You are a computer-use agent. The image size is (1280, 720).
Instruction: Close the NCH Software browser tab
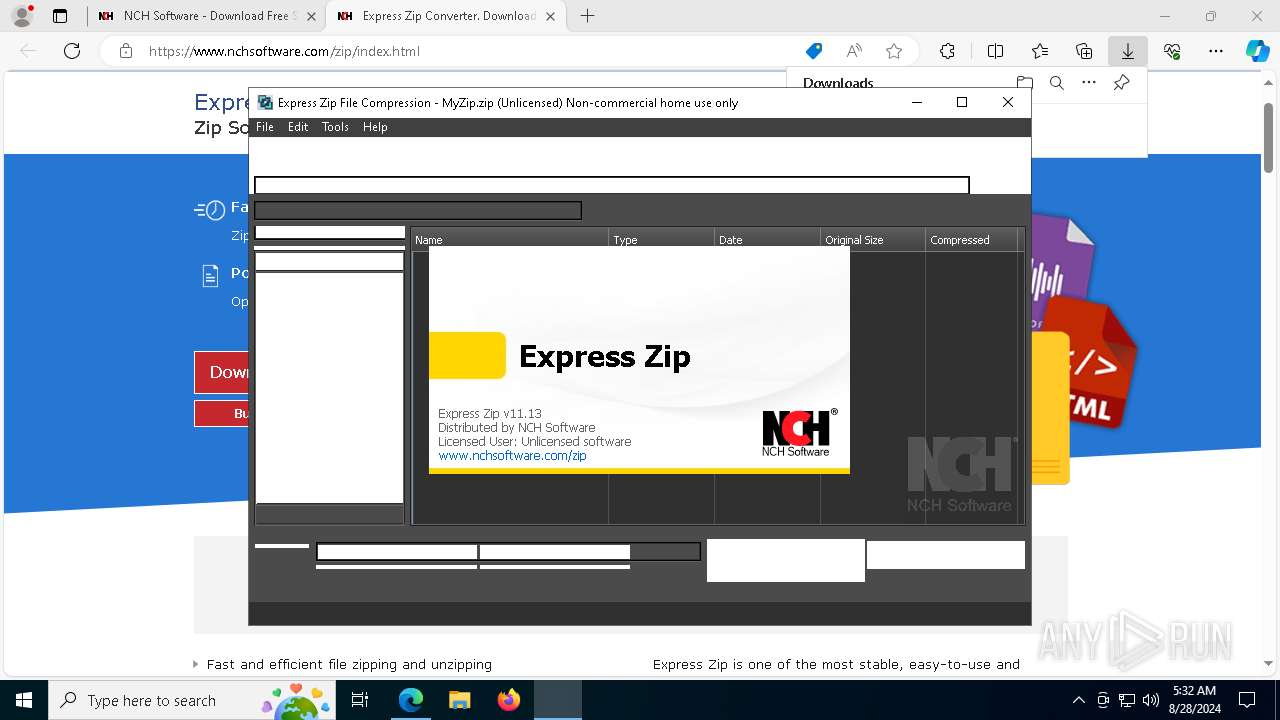[311, 16]
